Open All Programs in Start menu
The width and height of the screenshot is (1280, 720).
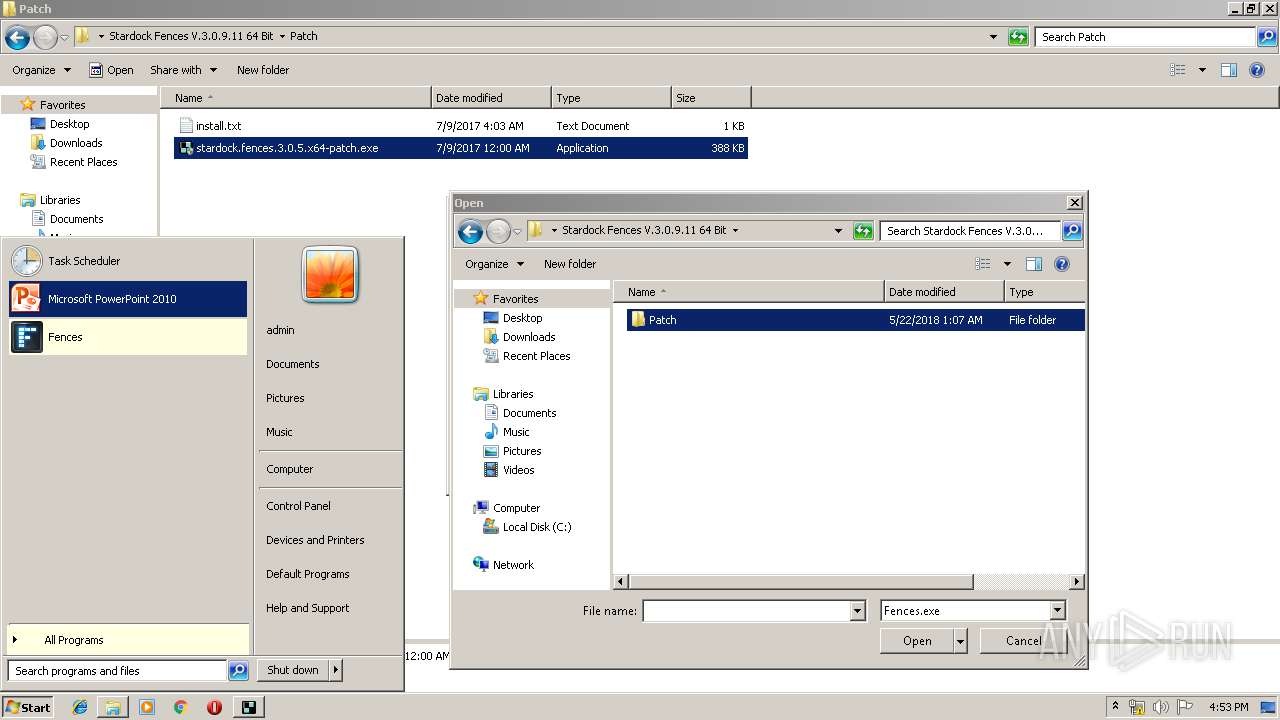[x=128, y=640]
